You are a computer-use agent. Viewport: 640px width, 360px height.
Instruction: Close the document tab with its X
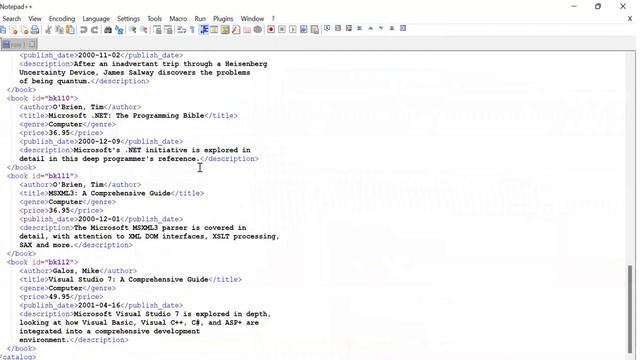pos(32,44)
